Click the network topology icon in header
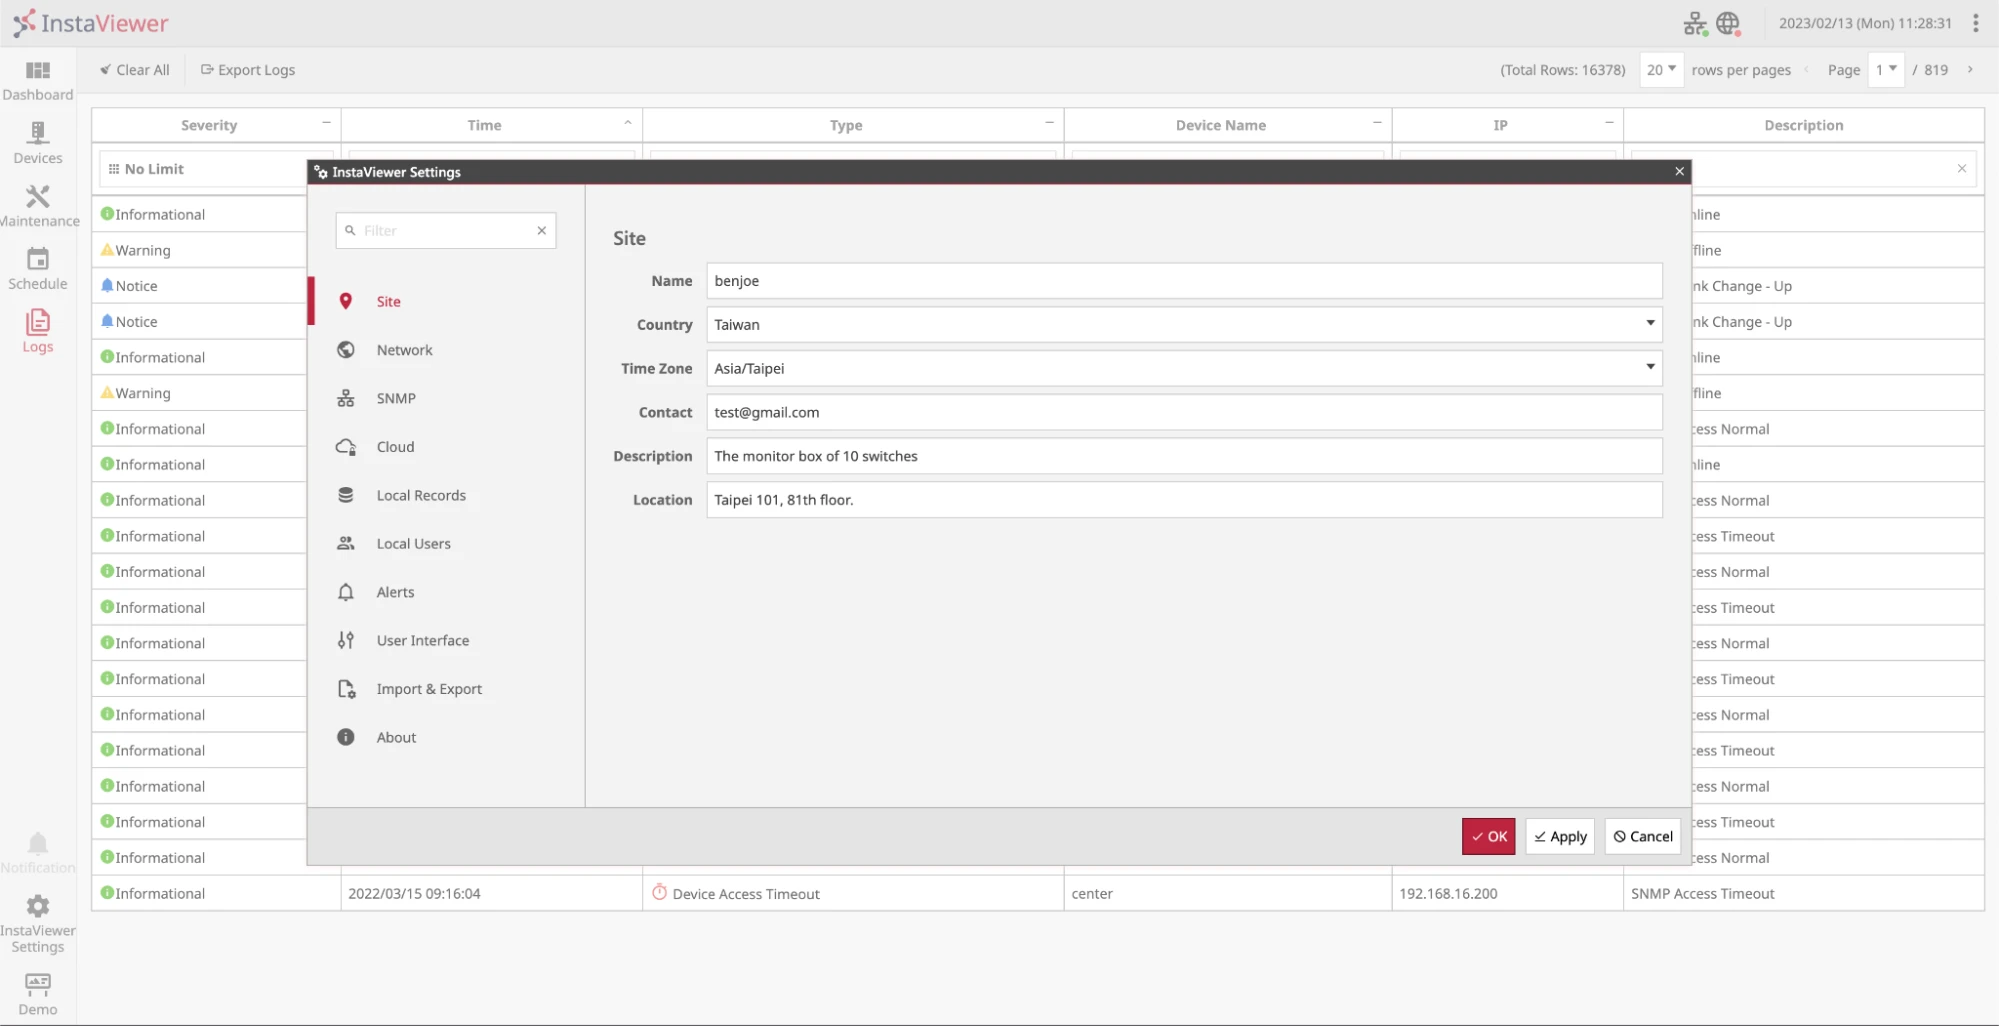Screen dimensions: 1999x1026 (1694, 23)
